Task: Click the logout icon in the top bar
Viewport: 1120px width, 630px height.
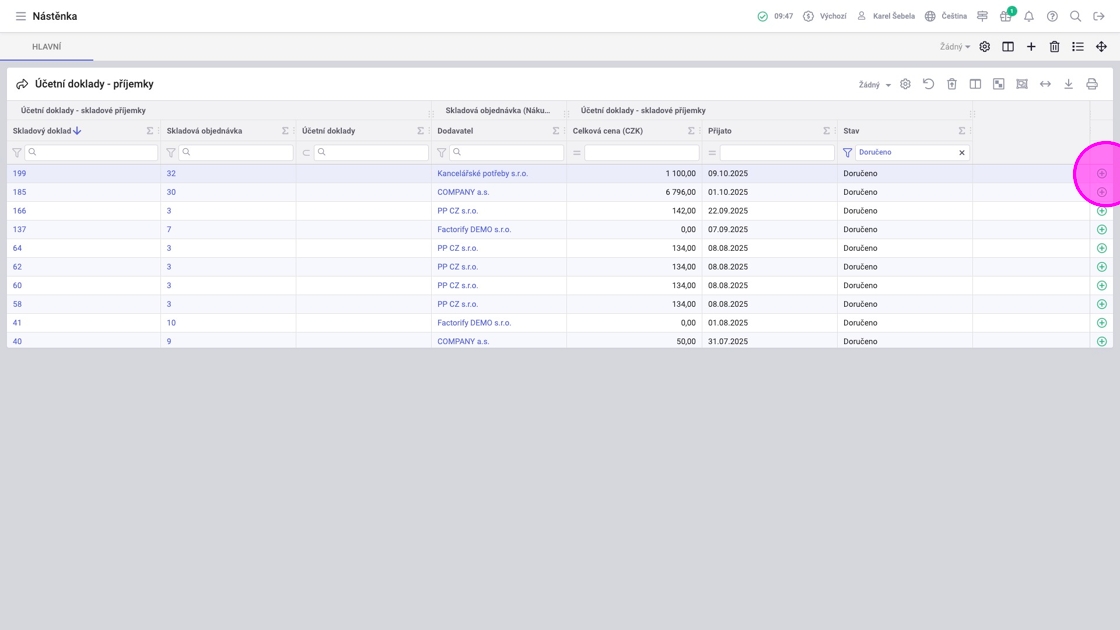Action: 1098,16
